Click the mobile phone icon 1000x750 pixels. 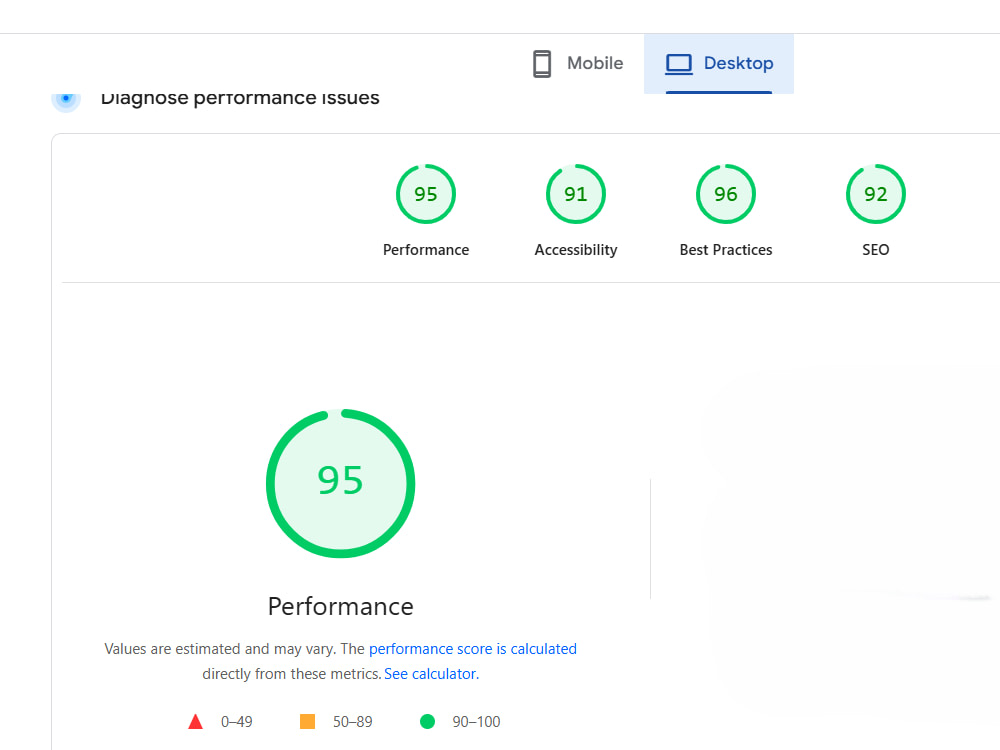coord(542,64)
